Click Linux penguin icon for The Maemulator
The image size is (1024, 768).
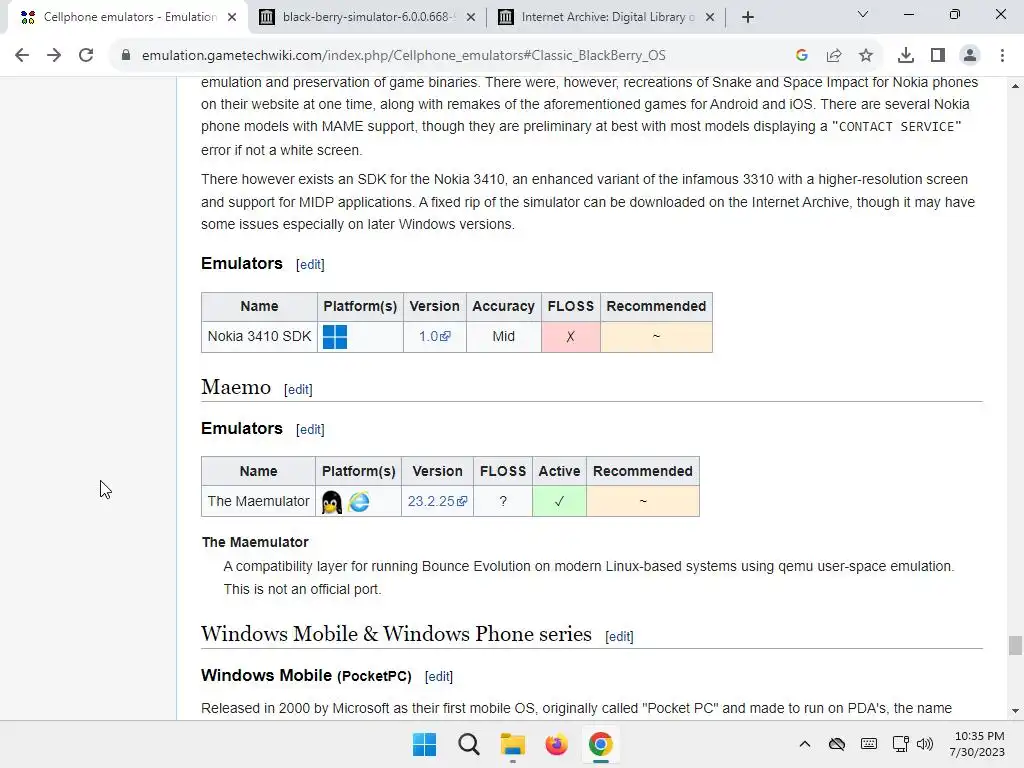coord(332,502)
